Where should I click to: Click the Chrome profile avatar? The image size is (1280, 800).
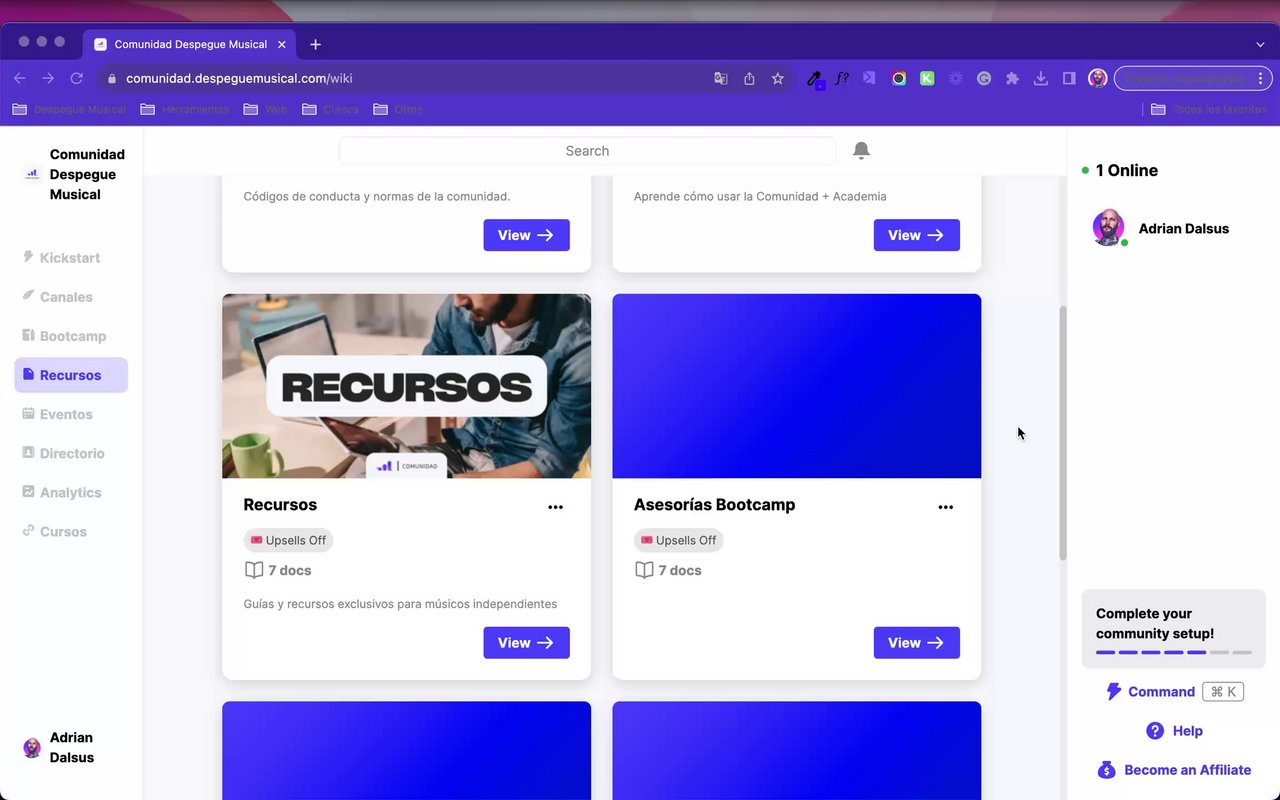click(1098, 78)
